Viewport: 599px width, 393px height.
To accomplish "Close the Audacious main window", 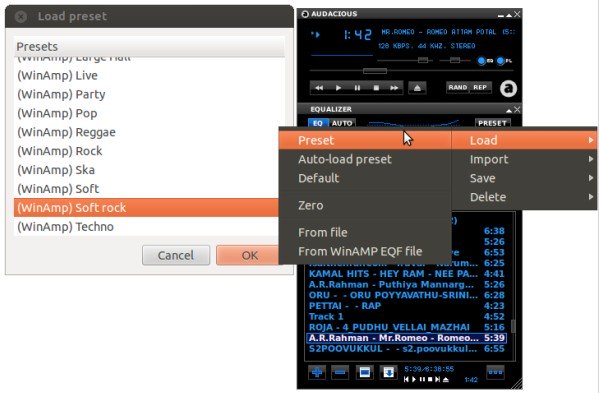I will pos(517,14).
